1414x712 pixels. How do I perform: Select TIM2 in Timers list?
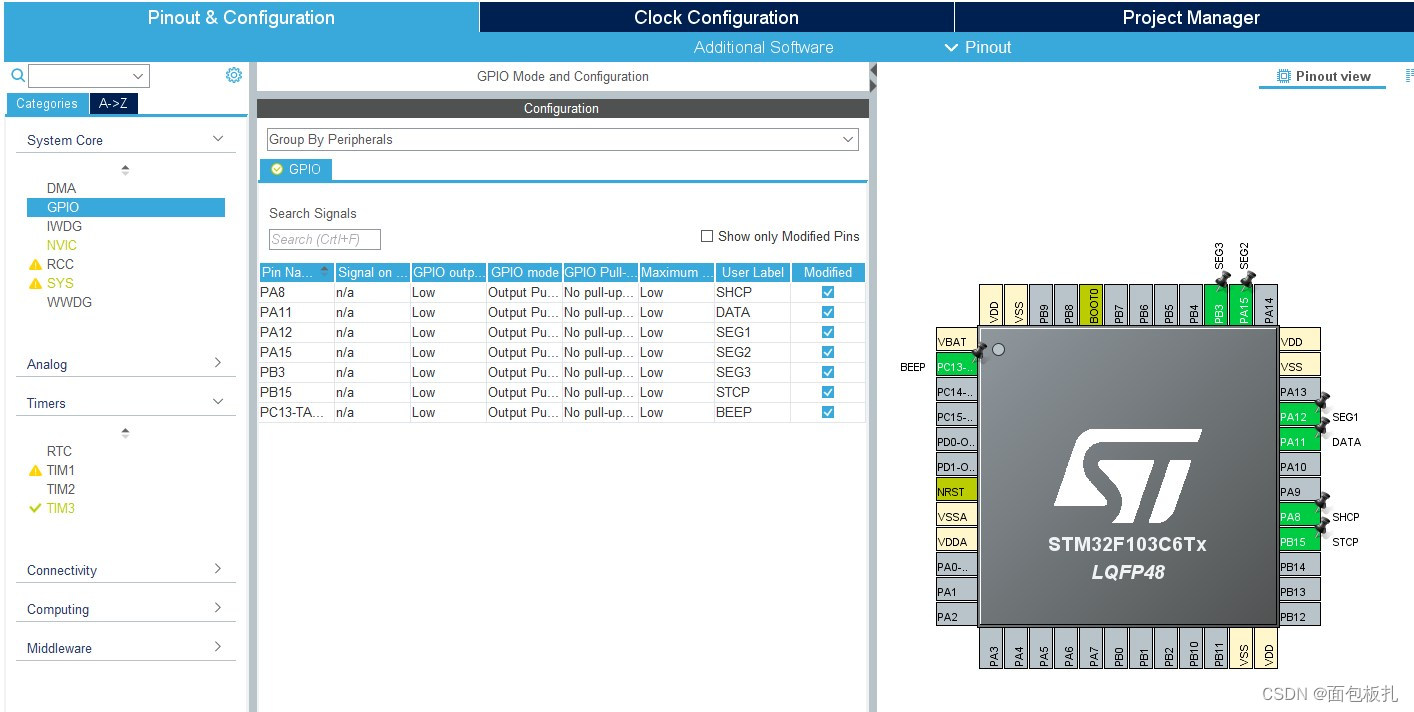click(60, 489)
